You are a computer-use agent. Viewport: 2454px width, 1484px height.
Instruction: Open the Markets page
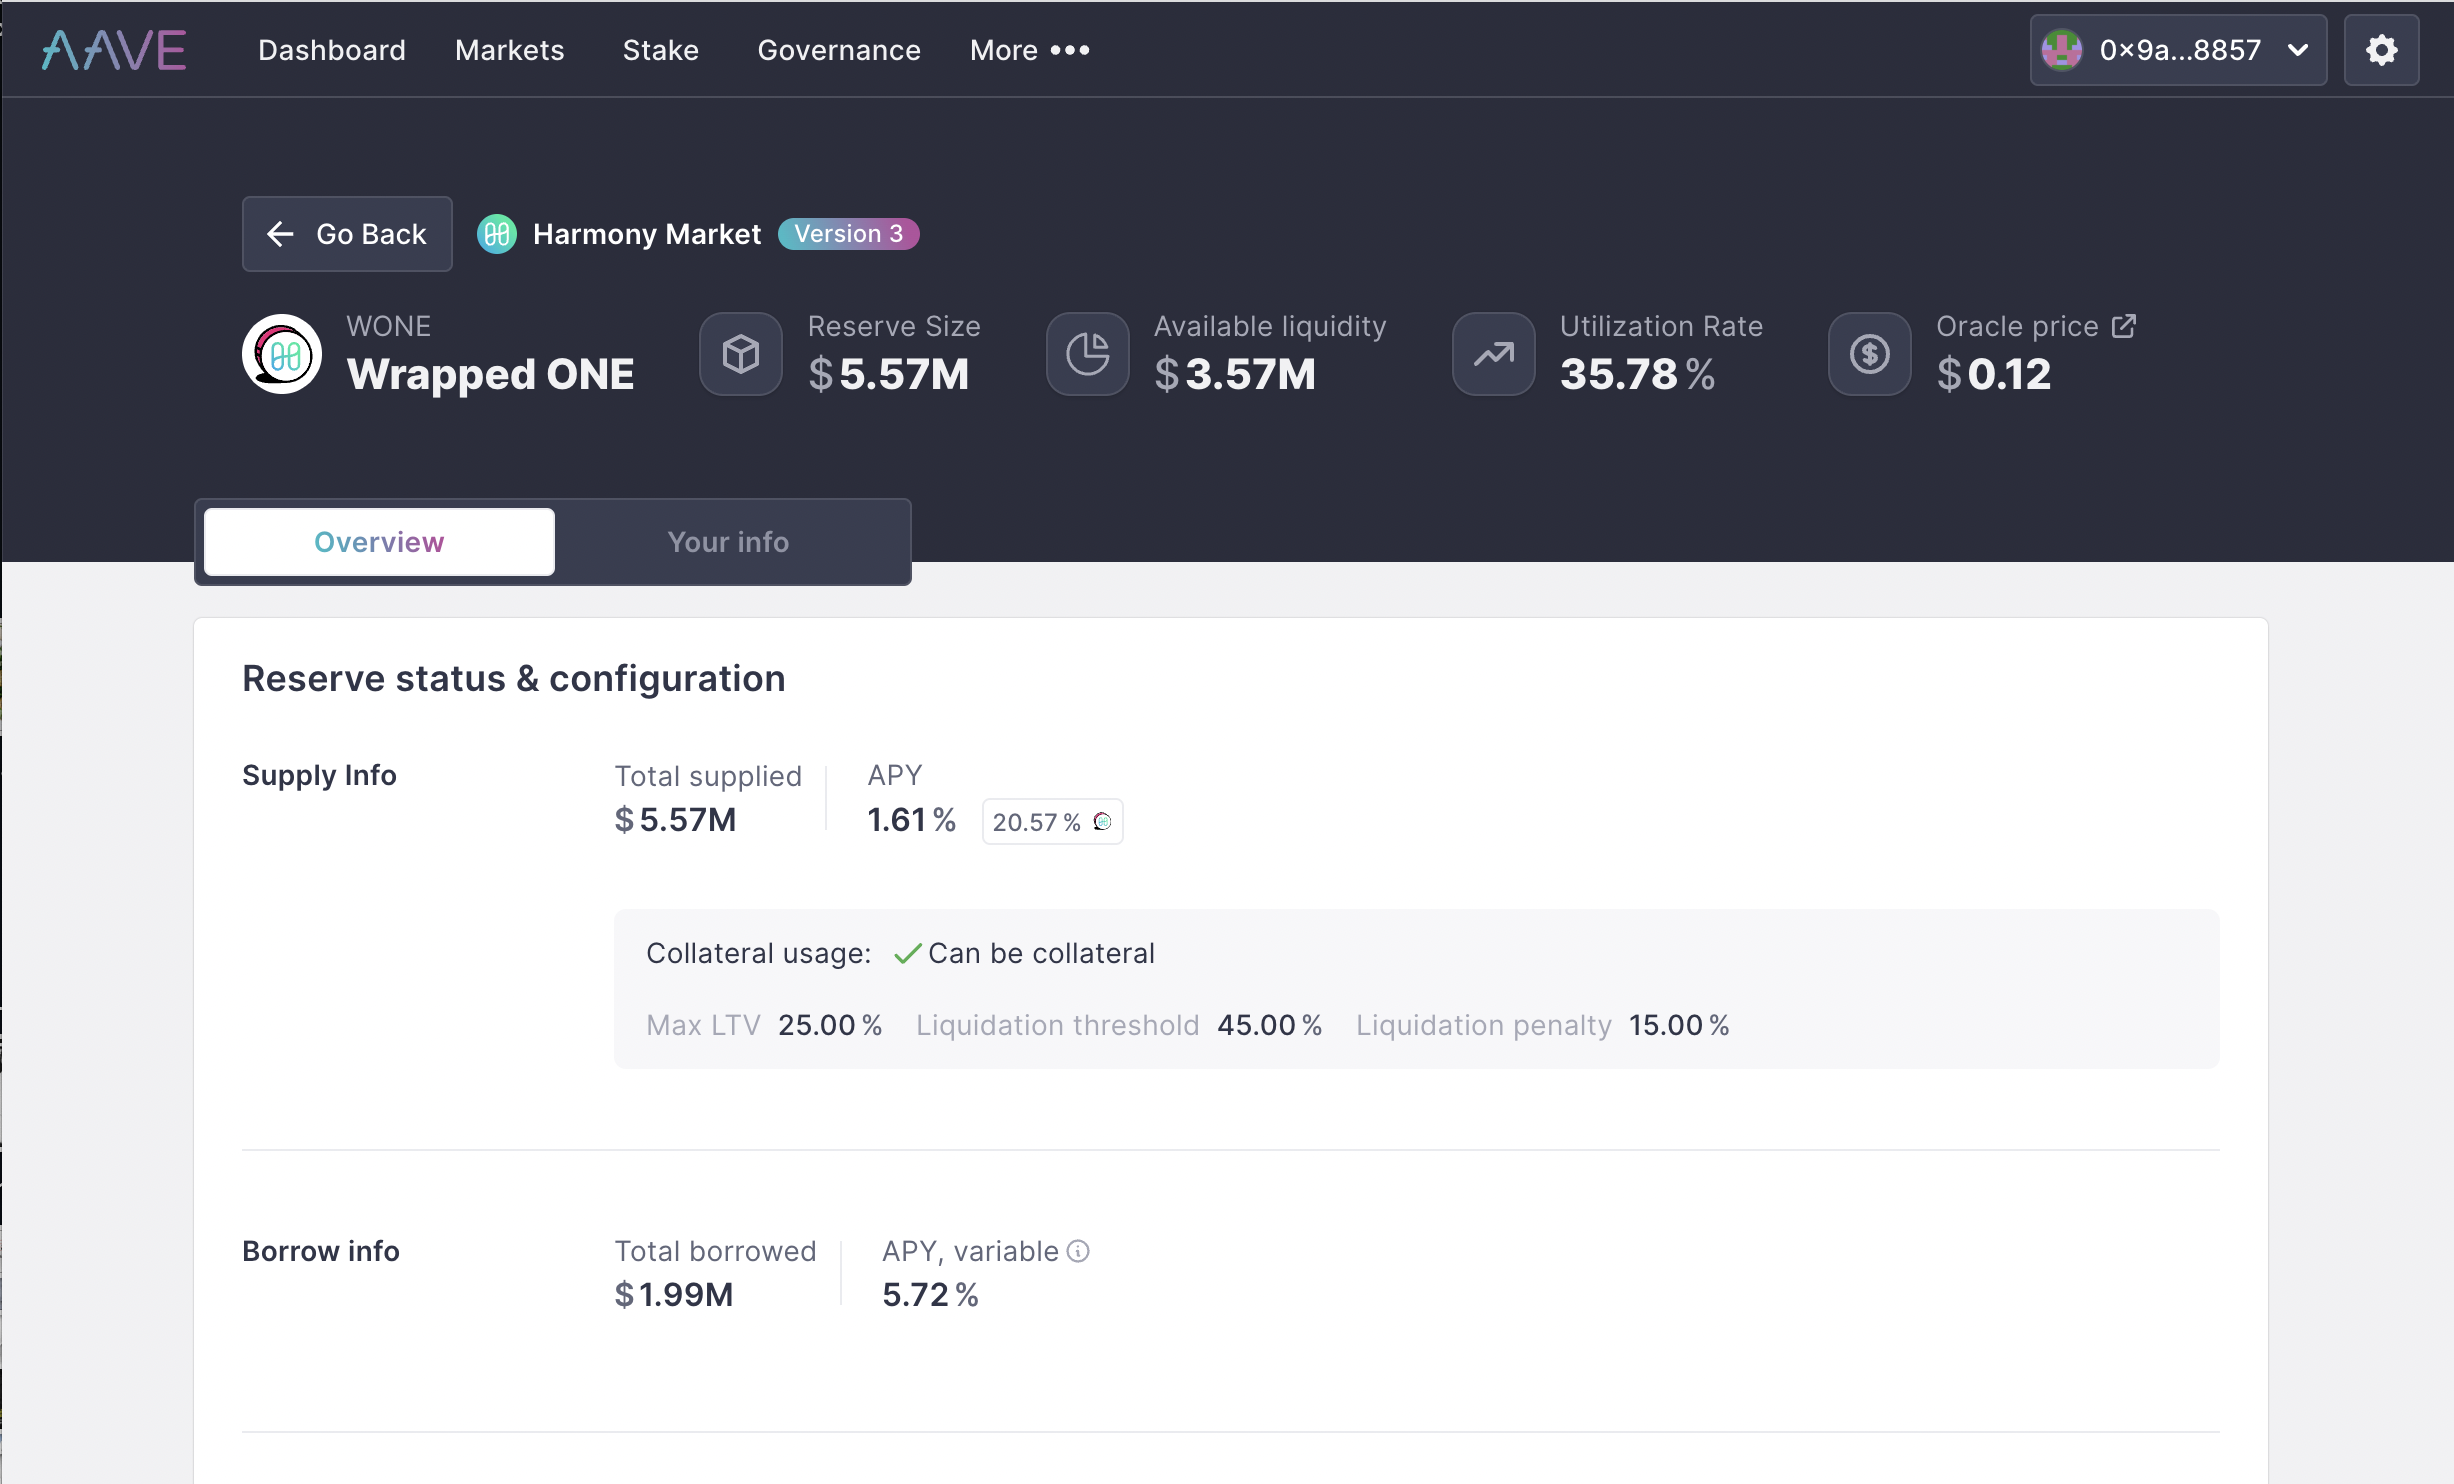tap(509, 50)
